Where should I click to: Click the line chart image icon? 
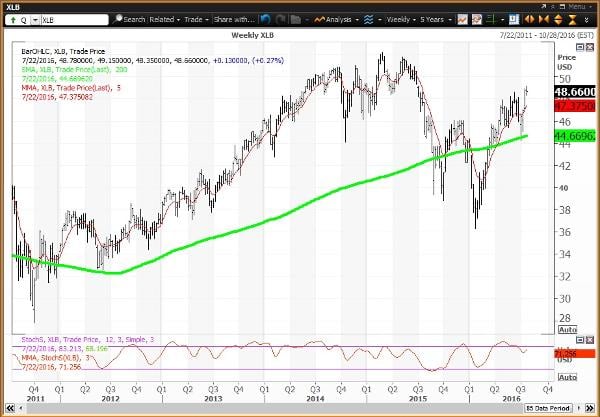click(x=462, y=20)
